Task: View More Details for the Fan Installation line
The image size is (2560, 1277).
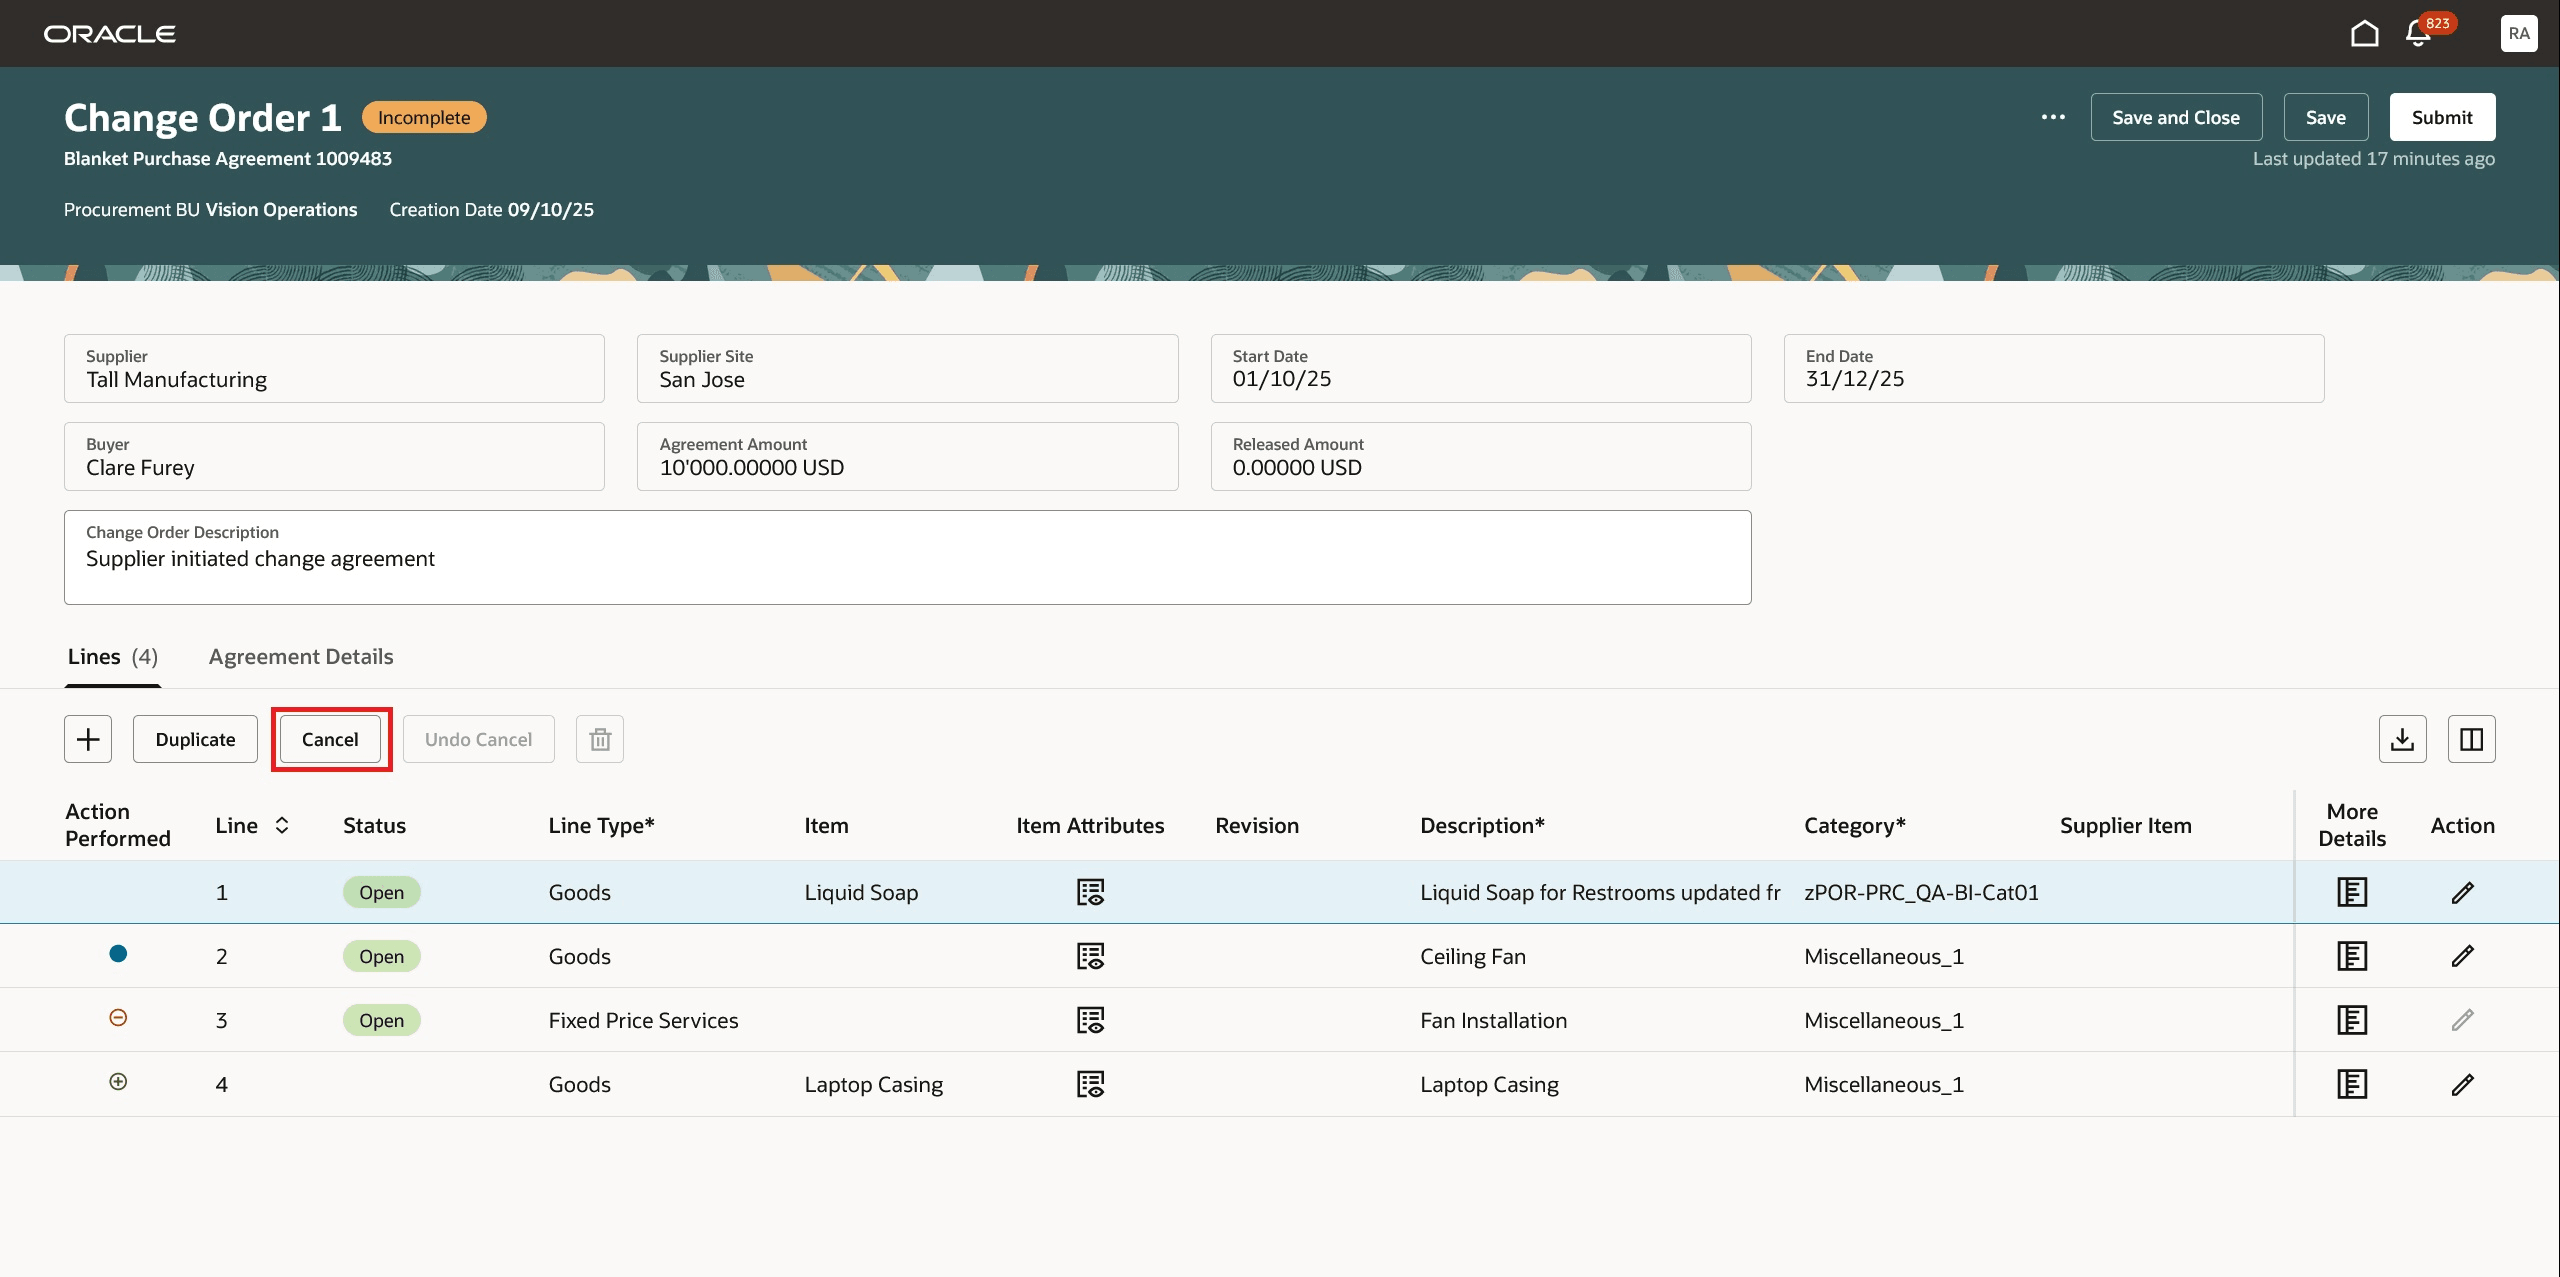Action: 2352,1019
